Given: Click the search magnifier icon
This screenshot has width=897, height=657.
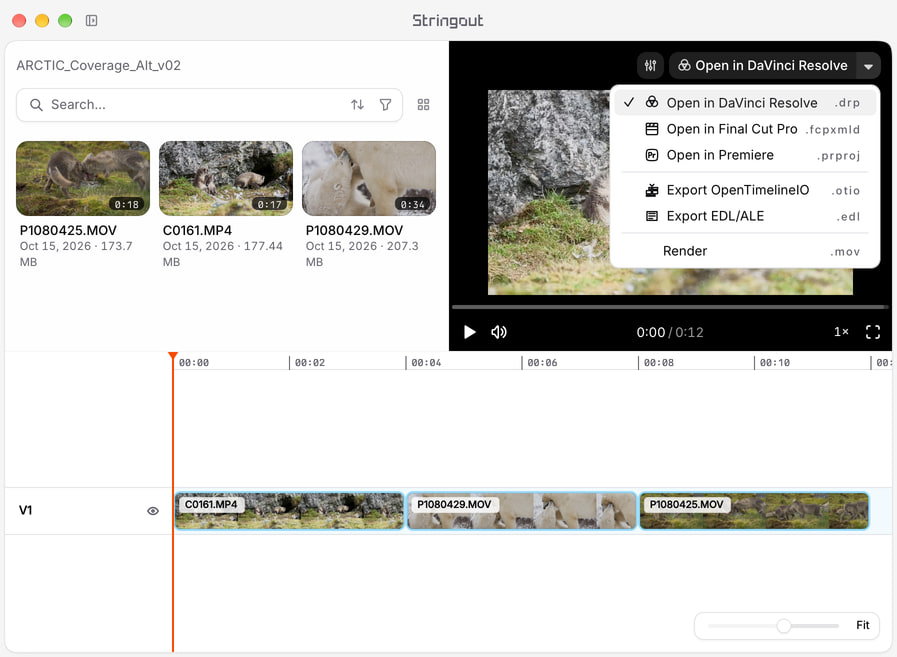Looking at the screenshot, I should click(36, 105).
